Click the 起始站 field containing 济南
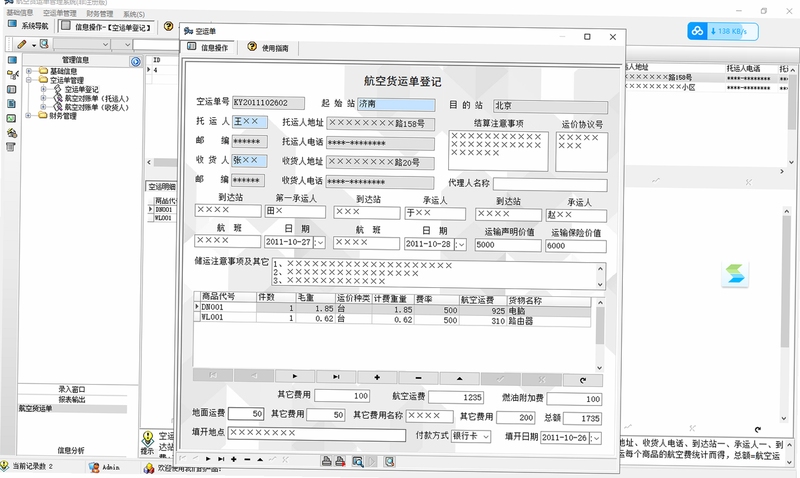The width and height of the screenshot is (800, 478). pos(396,104)
